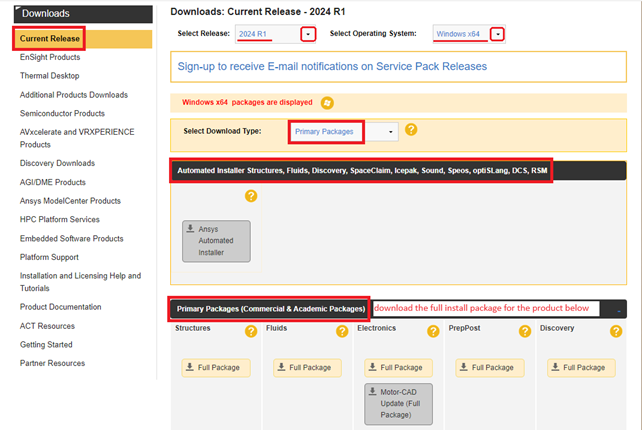Download PrepPost Full Package
This screenshot has height=430, width=642.
click(x=490, y=368)
